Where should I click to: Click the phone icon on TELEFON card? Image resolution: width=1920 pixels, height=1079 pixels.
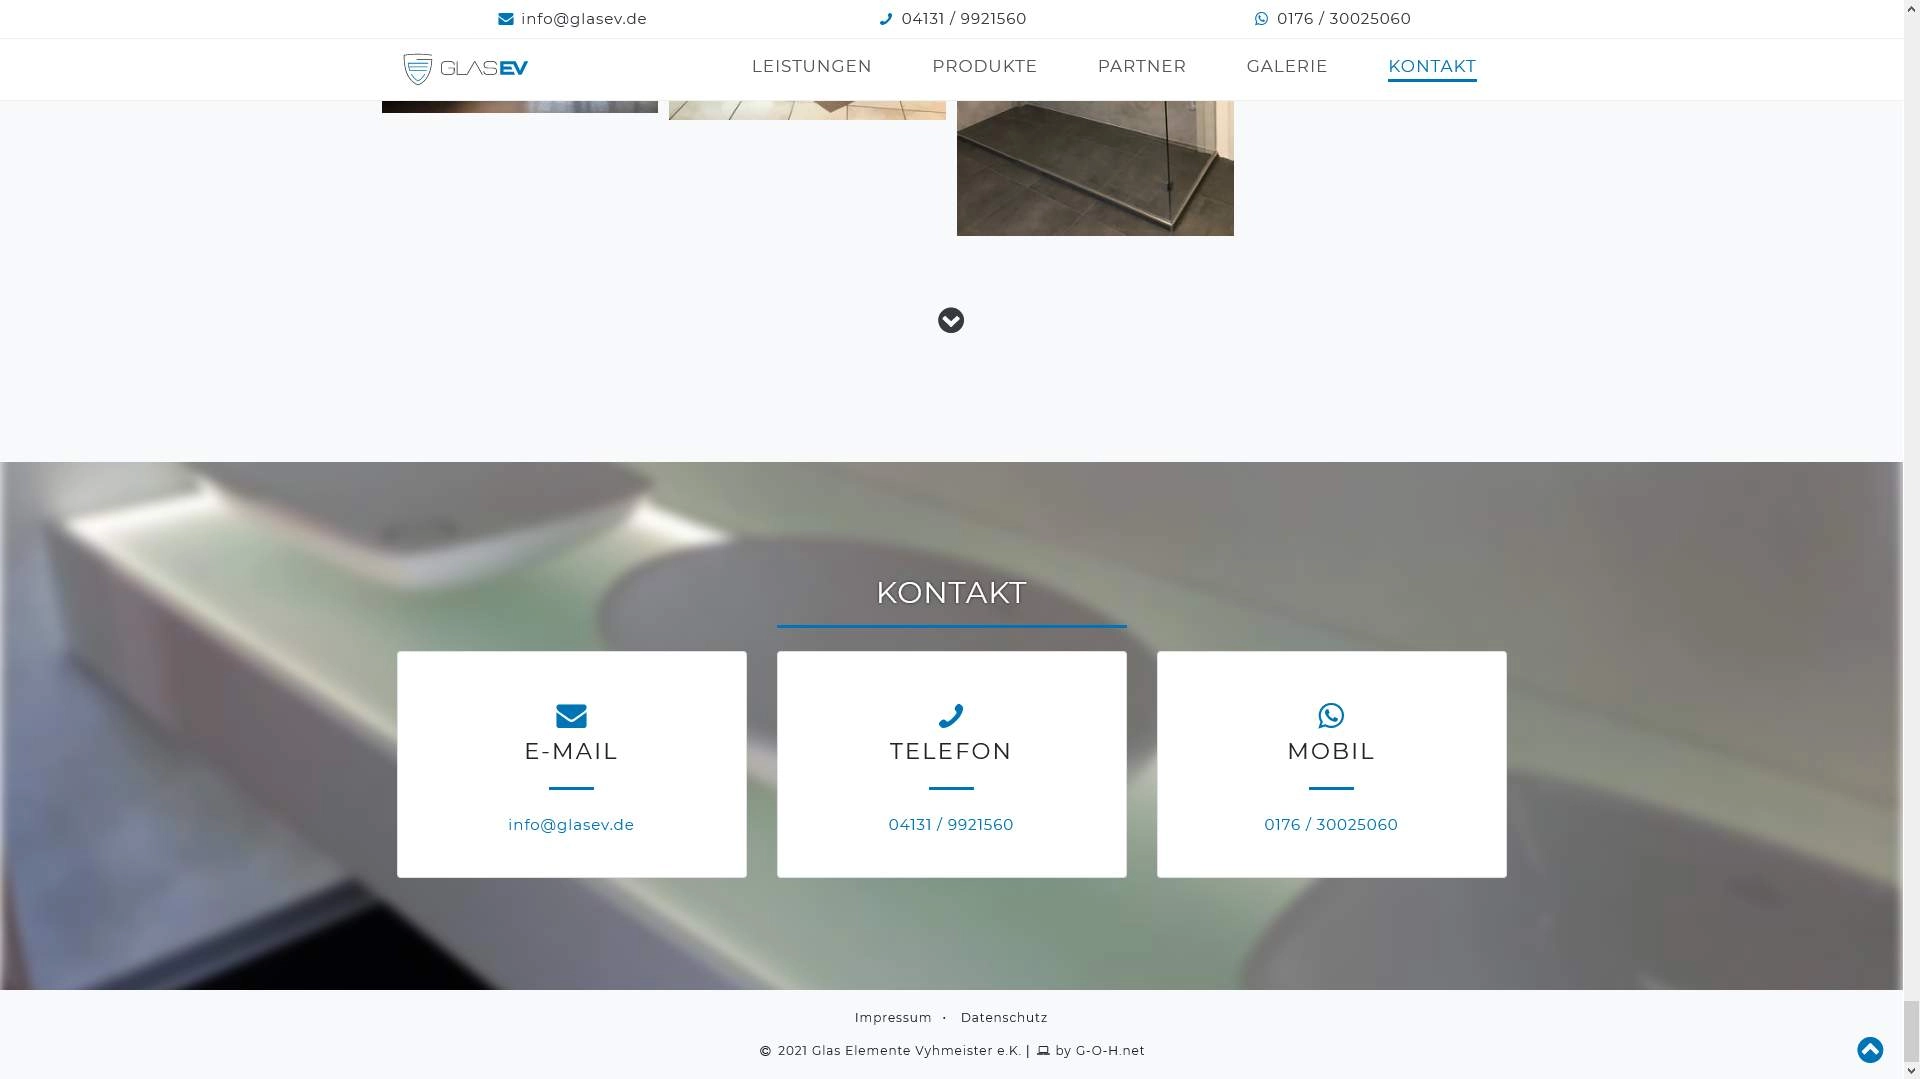point(951,716)
